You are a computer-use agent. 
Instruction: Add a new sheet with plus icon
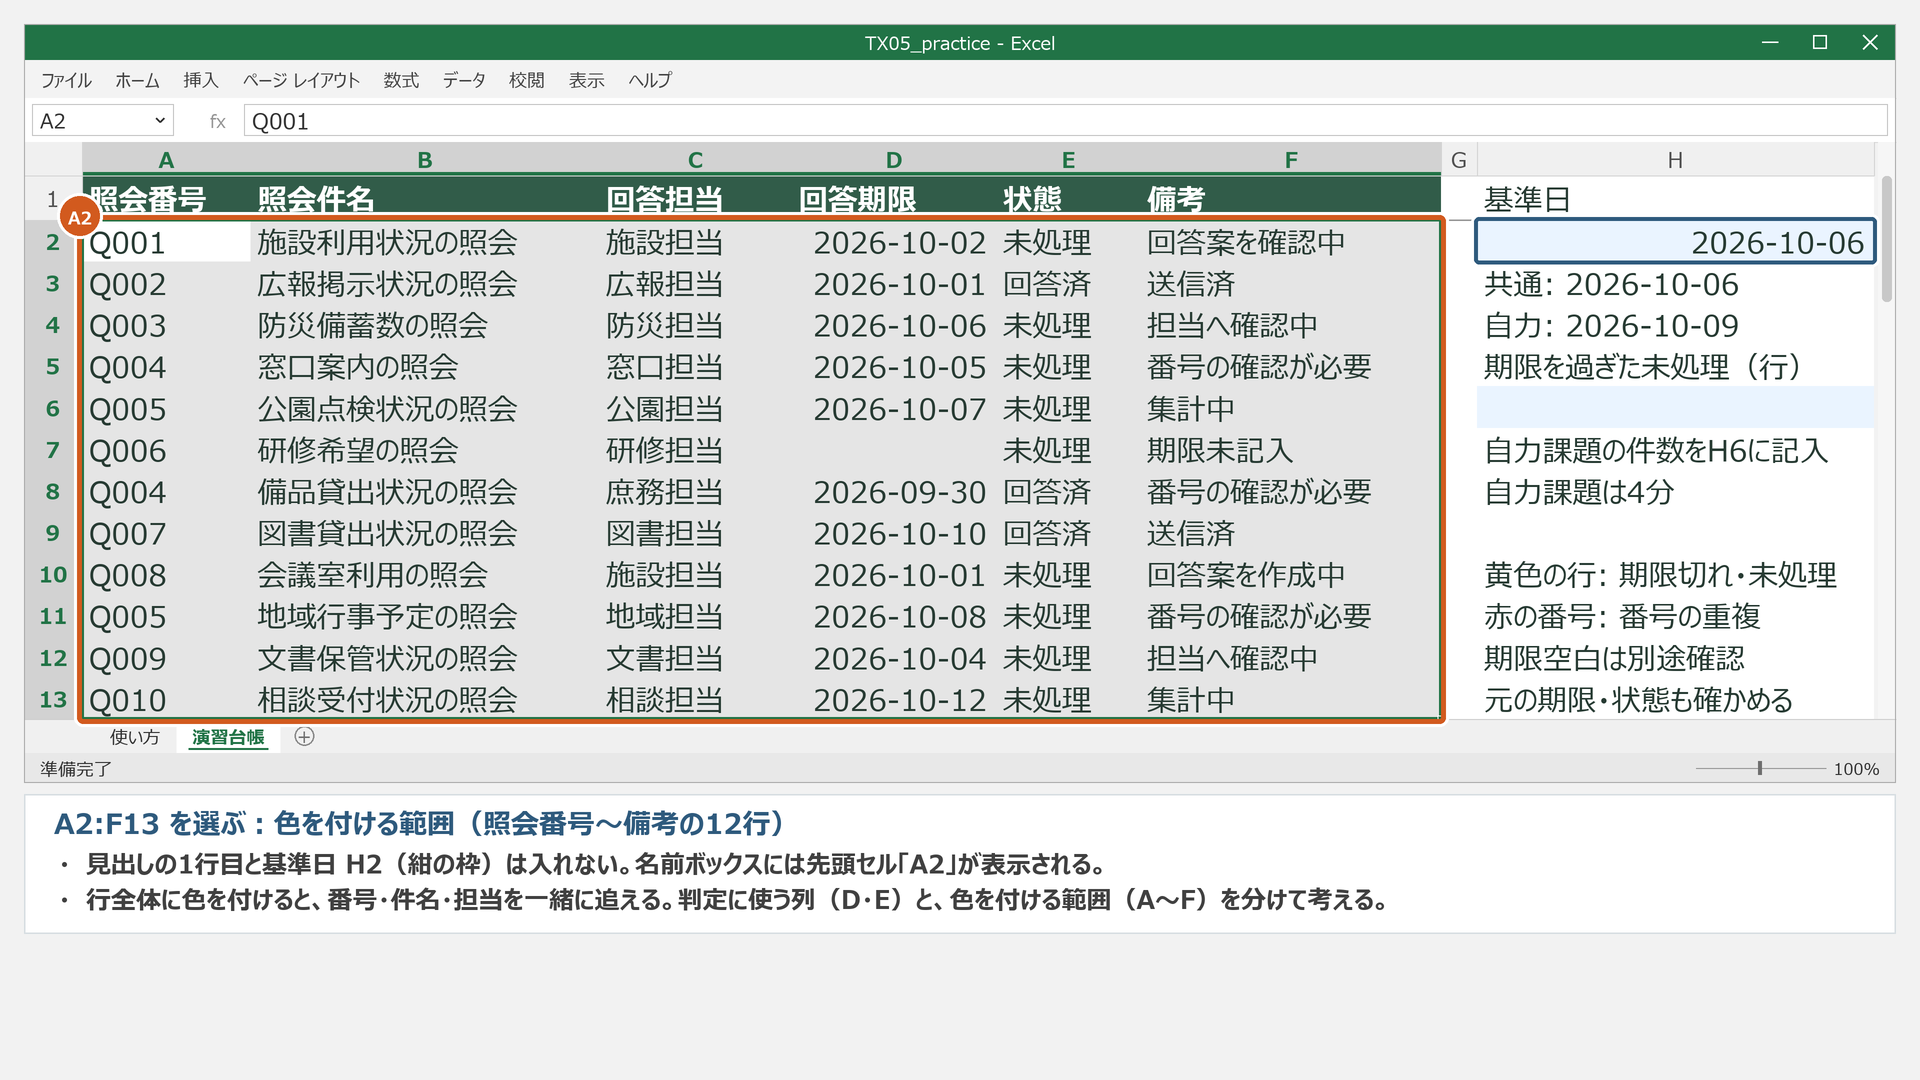tap(305, 737)
